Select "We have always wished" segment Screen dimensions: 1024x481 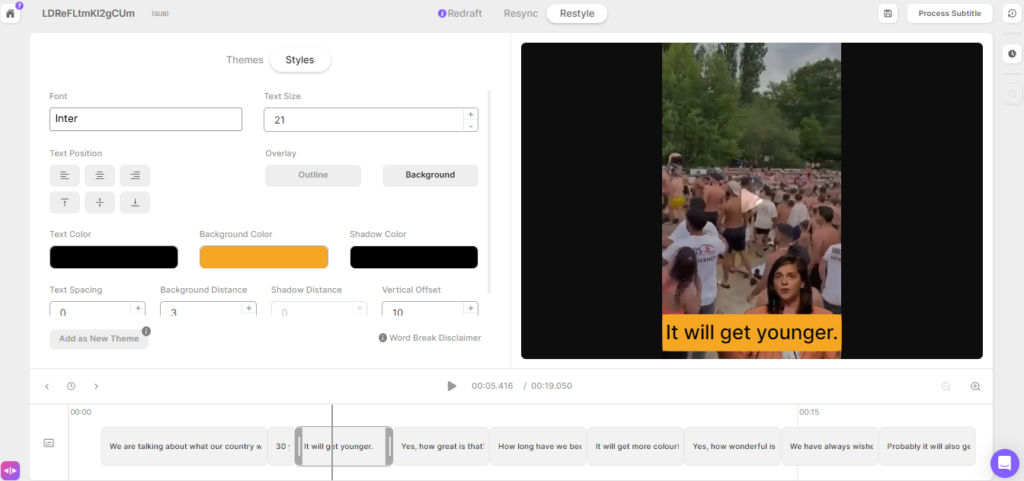[830, 446]
